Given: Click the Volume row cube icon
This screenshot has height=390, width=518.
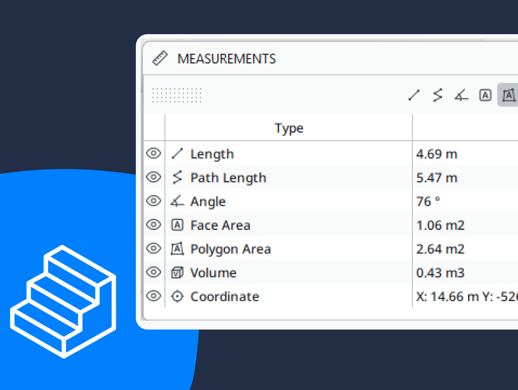Looking at the screenshot, I should click(177, 273).
